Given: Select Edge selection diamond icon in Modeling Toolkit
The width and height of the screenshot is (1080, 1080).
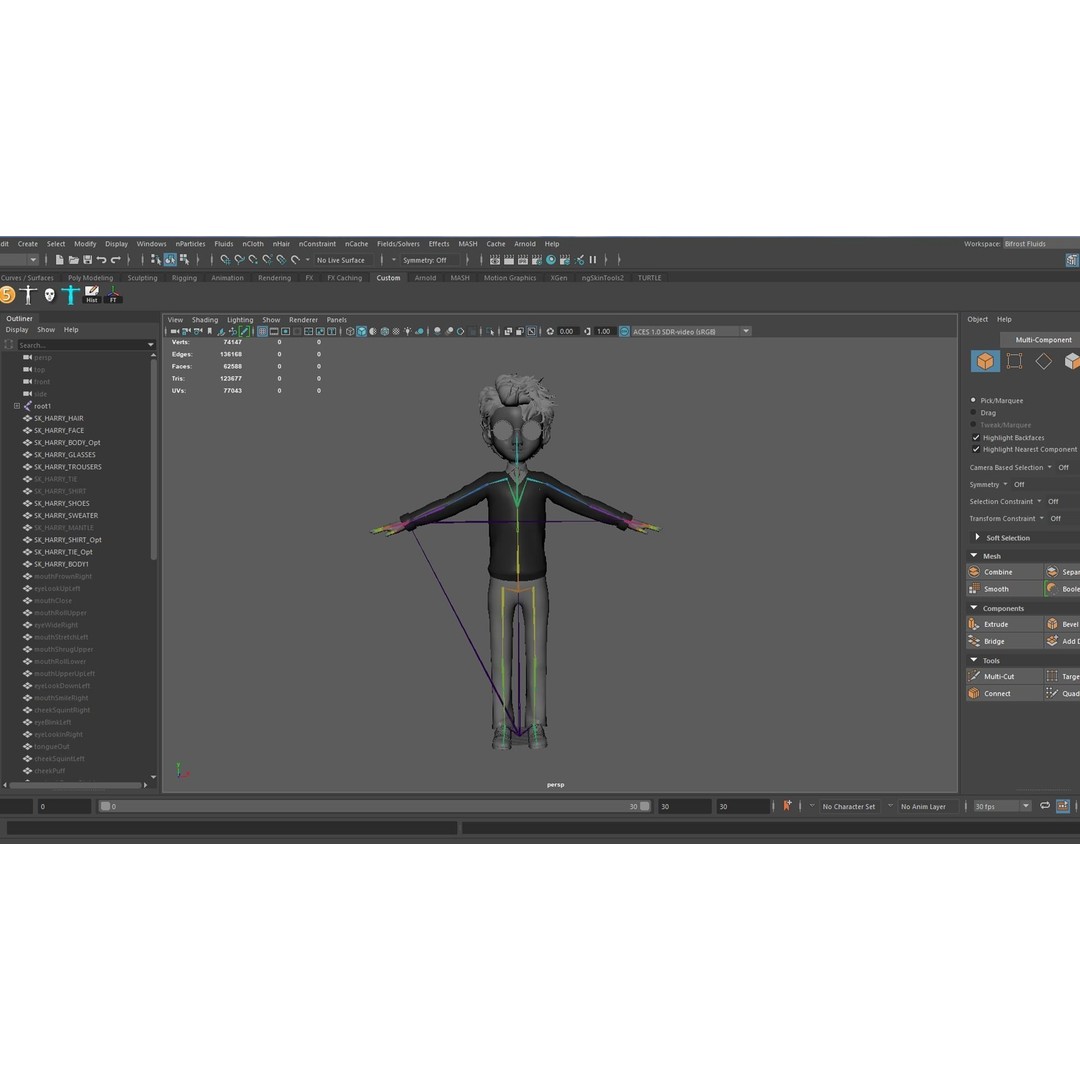Looking at the screenshot, I should pos(1043,361).
